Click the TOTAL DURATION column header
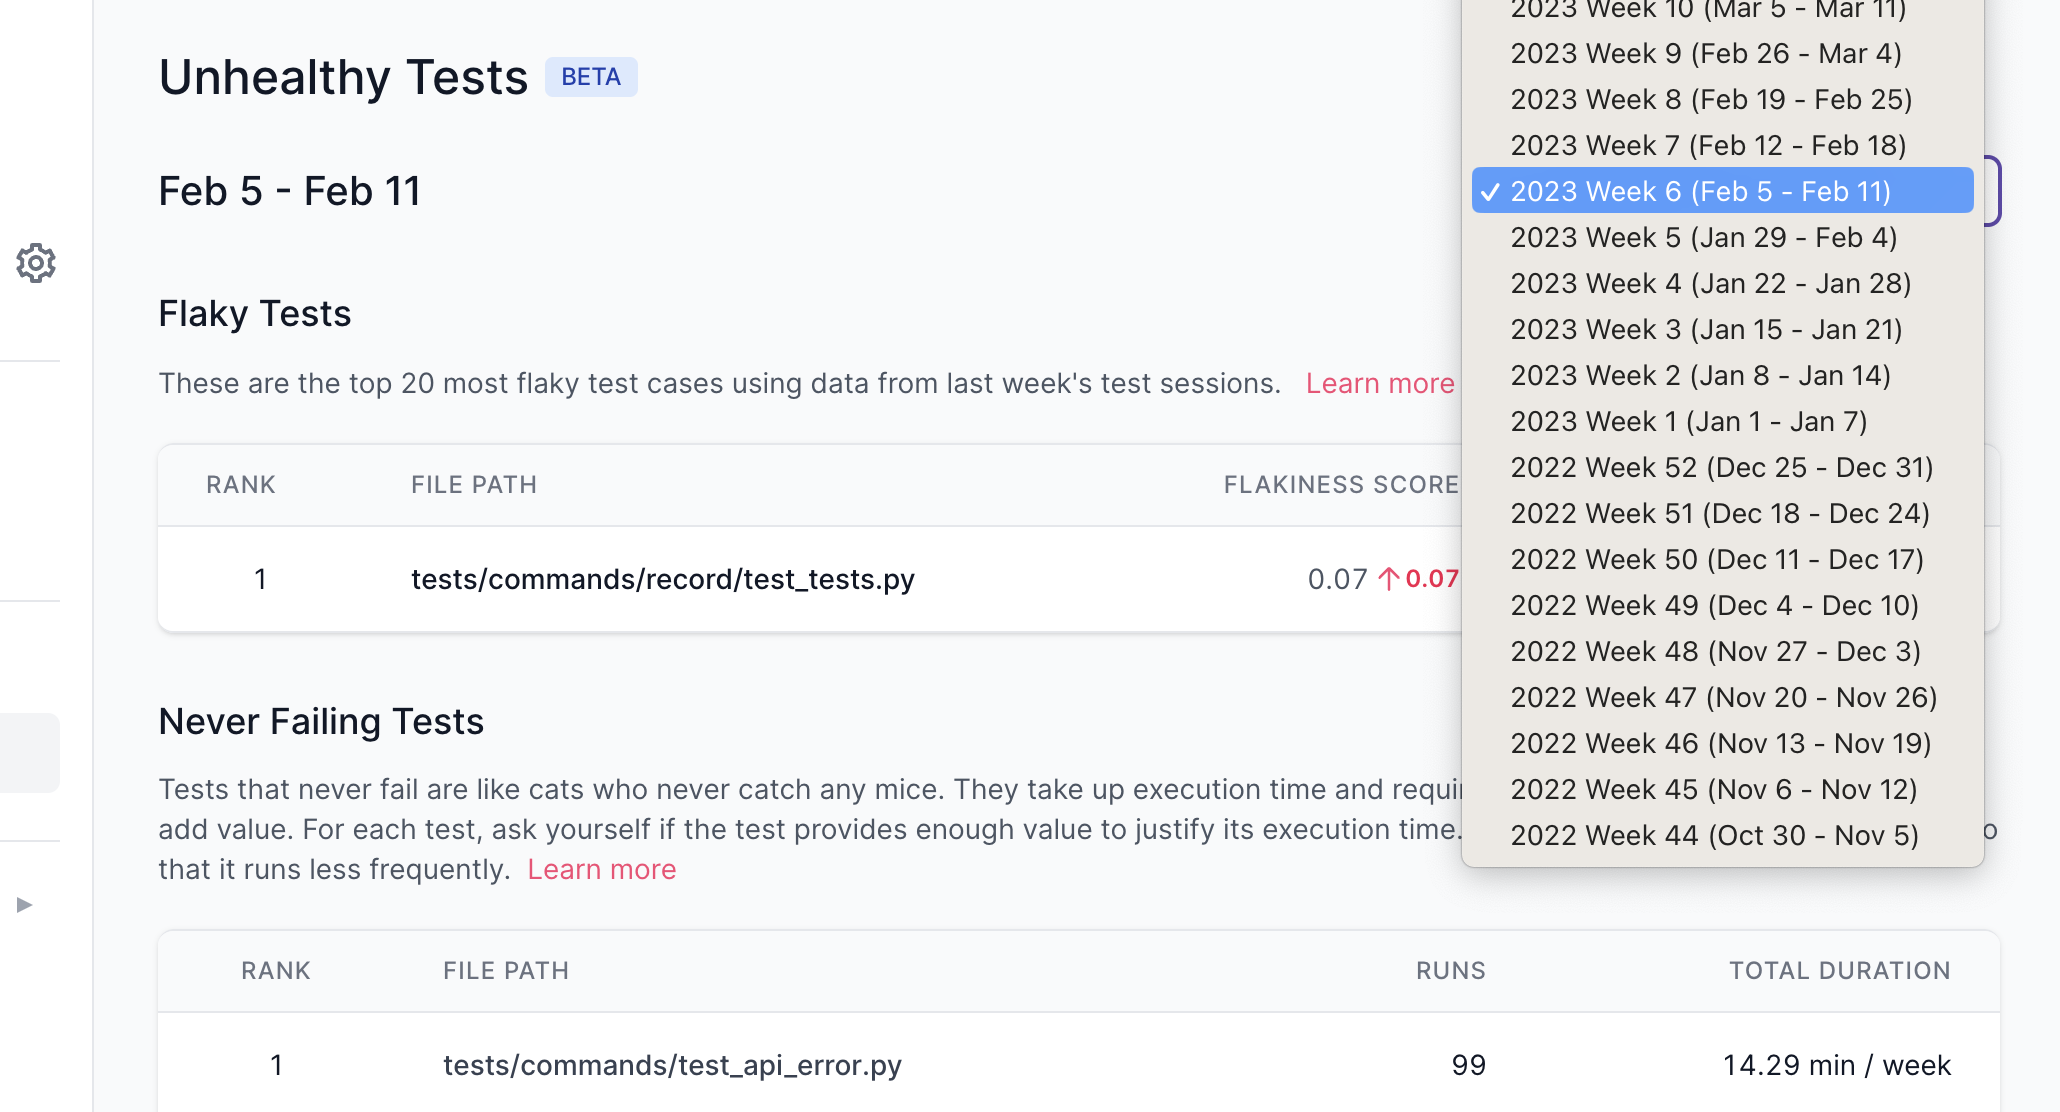2060x1112 pixels. click(1840, 971)
